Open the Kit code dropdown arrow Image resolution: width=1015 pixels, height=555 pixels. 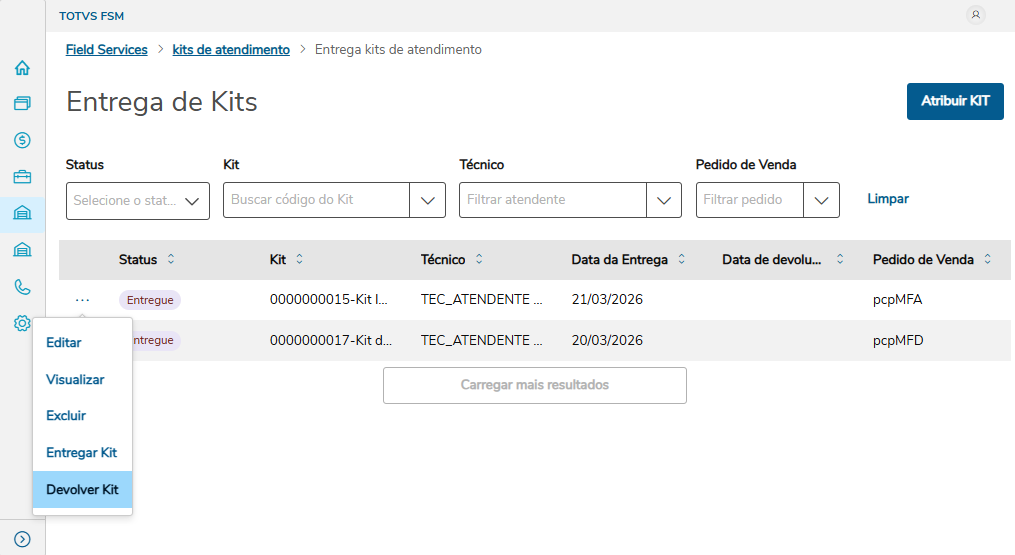428,200
